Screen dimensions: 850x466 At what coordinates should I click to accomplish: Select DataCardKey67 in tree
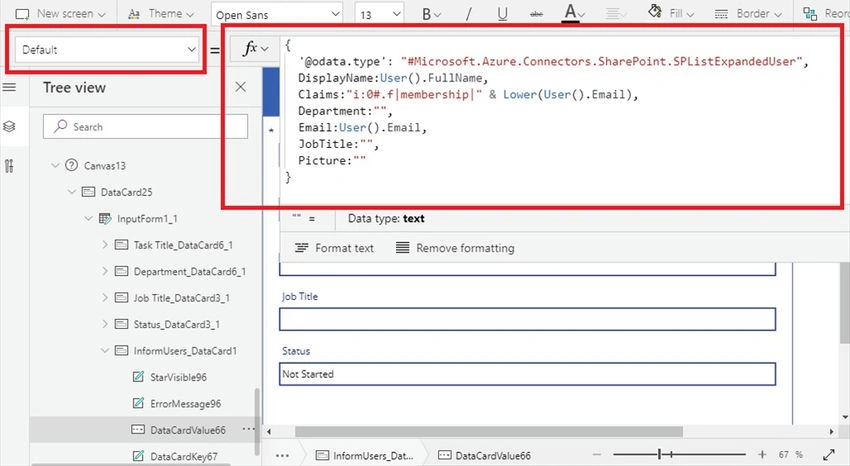pyautogui.click(x=184, y=456)
